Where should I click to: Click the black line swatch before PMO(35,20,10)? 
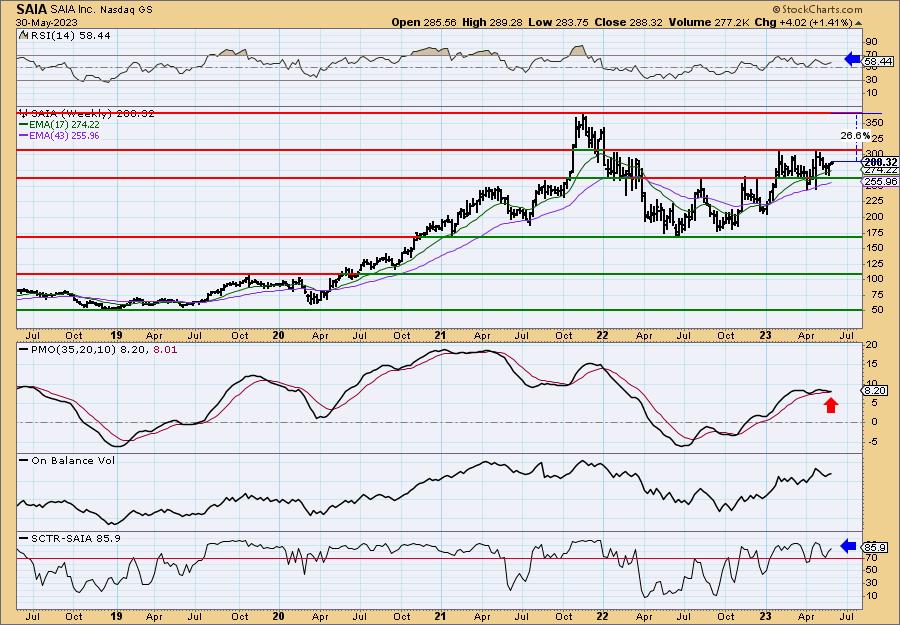24,349
